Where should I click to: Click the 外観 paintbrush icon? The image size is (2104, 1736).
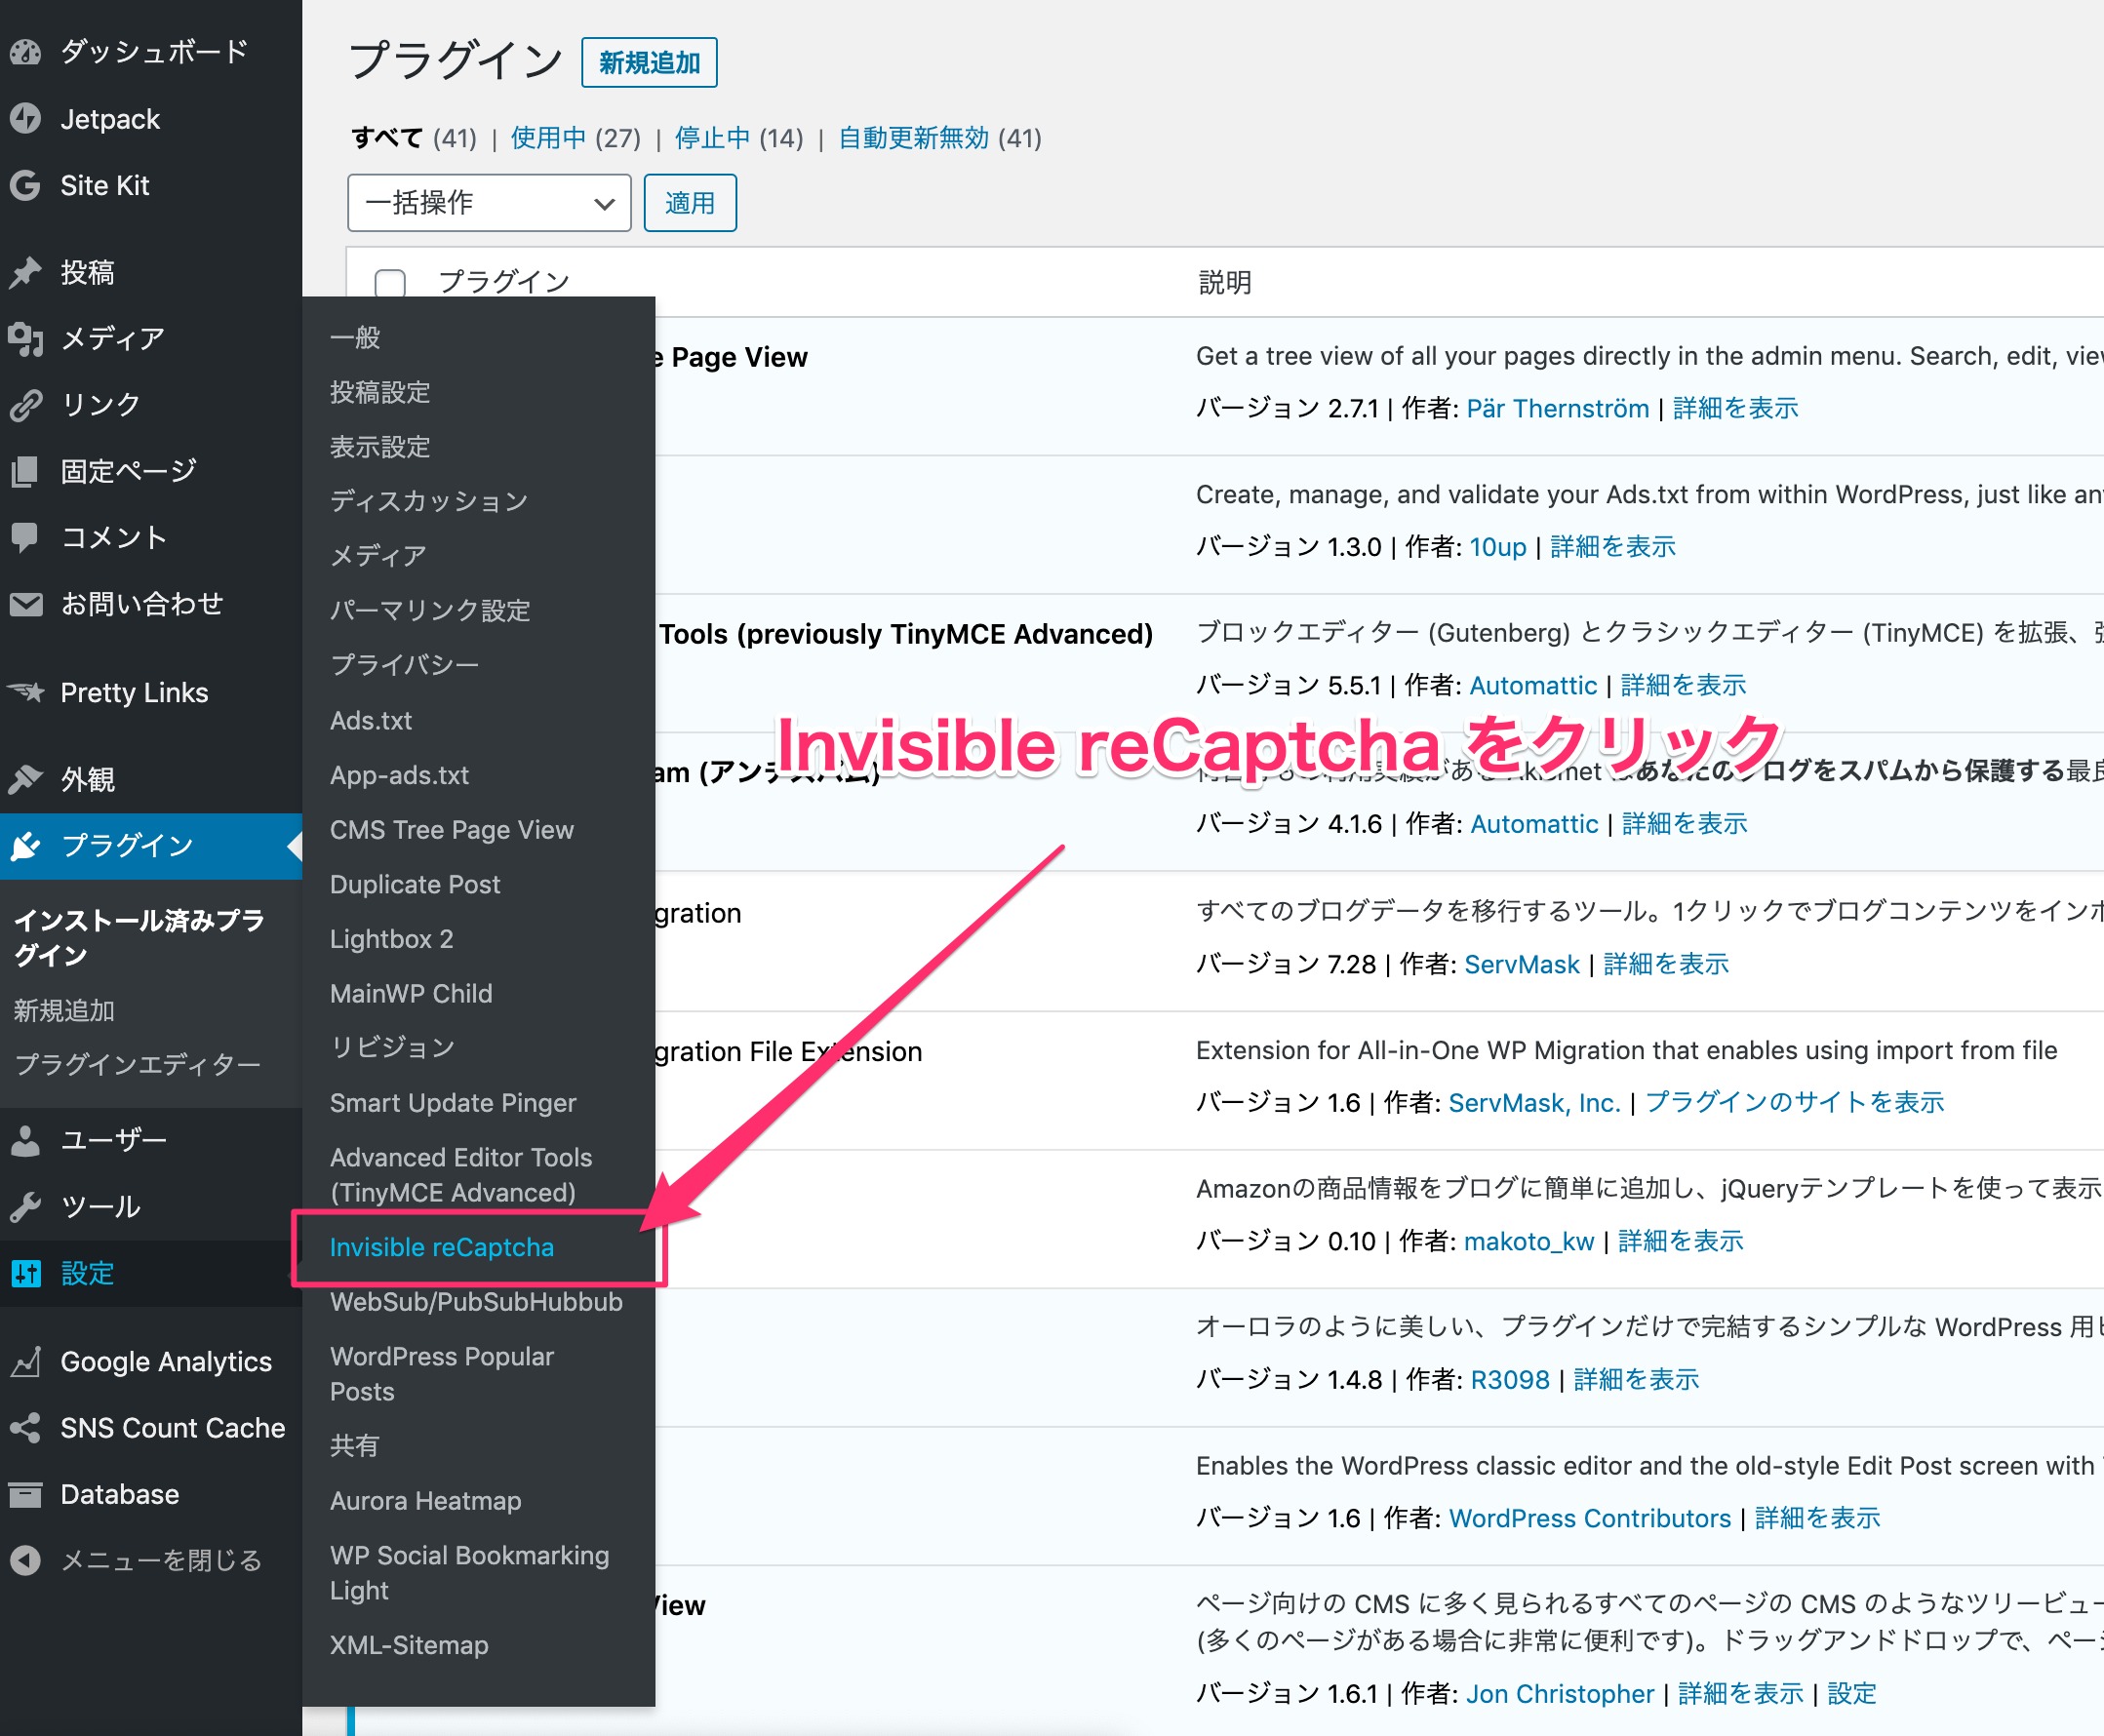26,779
